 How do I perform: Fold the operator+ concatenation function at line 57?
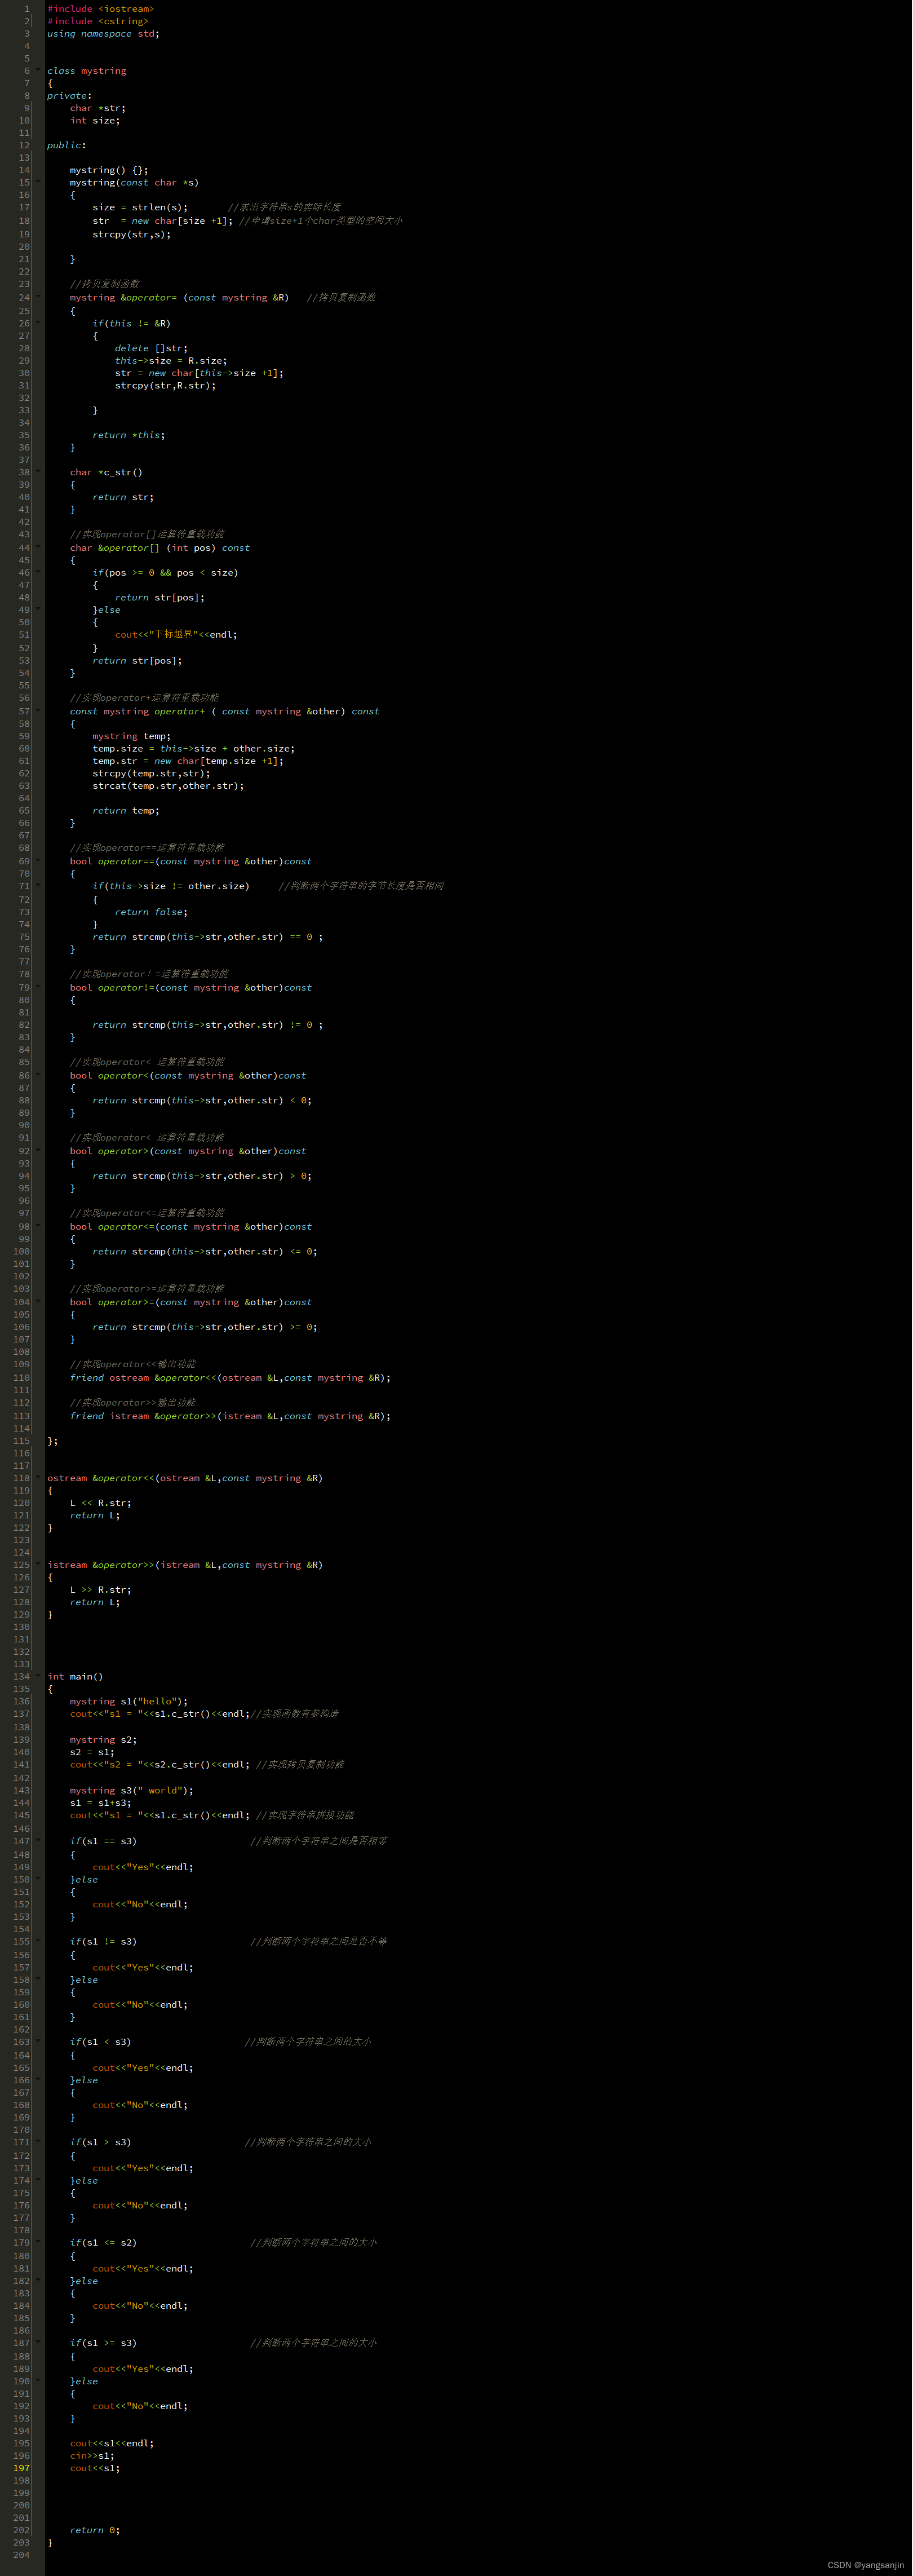[38, 711]
